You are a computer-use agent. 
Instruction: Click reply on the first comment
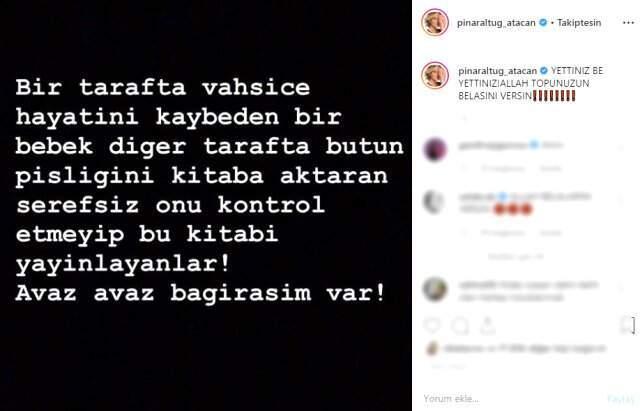[551, 169]
